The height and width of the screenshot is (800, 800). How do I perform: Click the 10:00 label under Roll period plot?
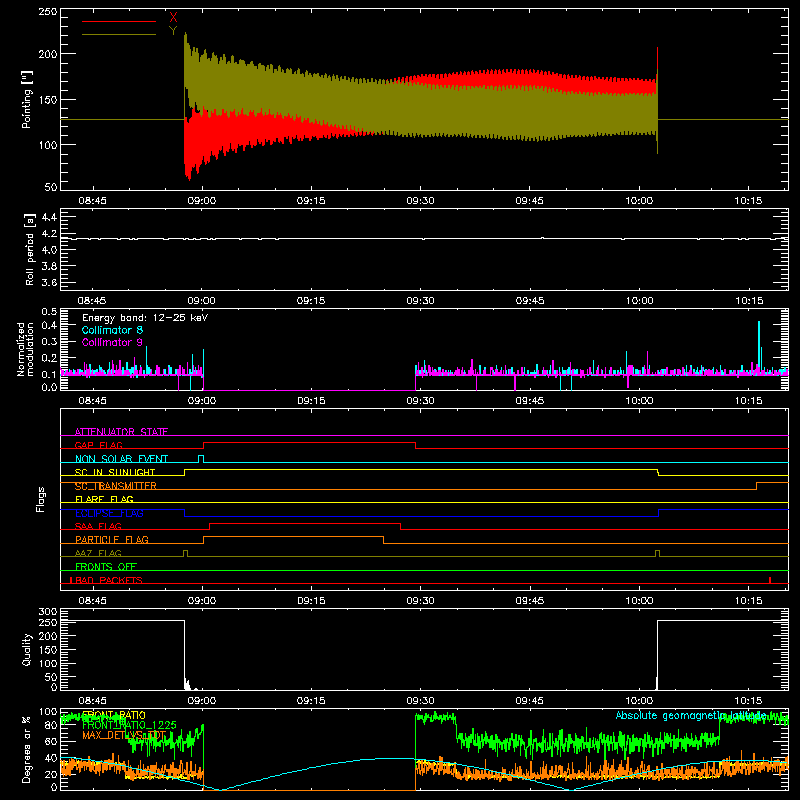point(639,301)
